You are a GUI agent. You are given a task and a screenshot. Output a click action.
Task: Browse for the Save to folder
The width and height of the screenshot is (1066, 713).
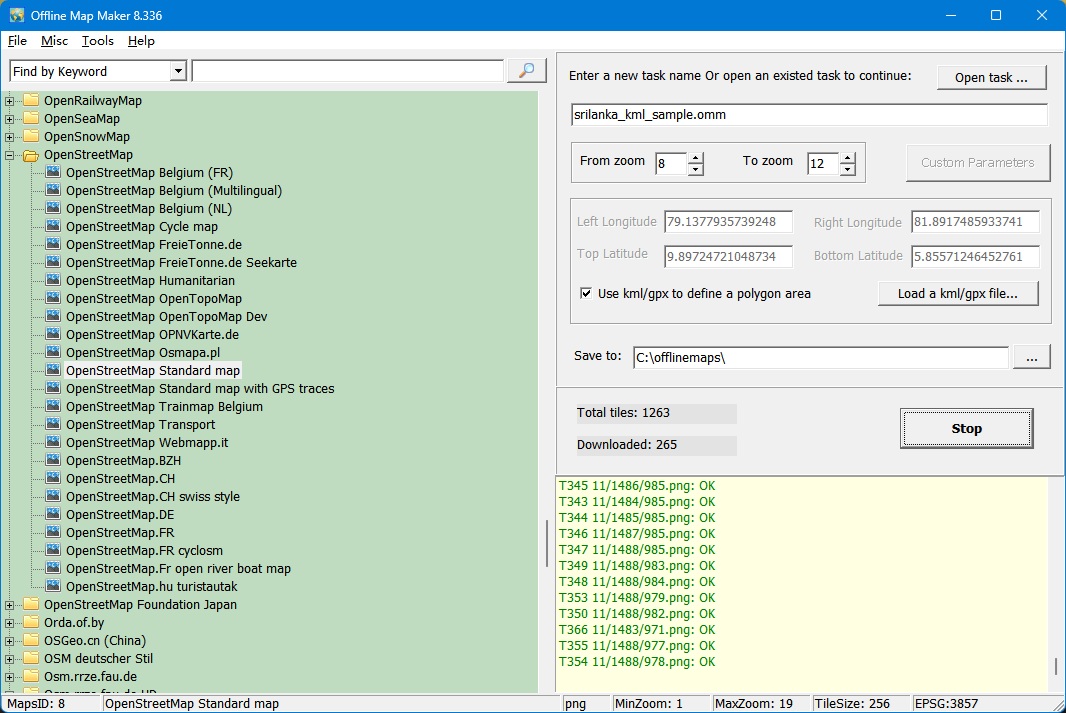(1031, 358)
